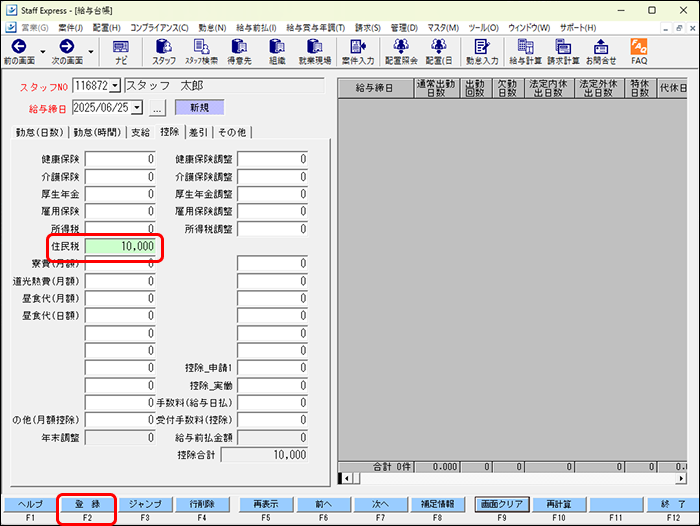Open the ナビ navigation icon

click(x=121, y=52)
